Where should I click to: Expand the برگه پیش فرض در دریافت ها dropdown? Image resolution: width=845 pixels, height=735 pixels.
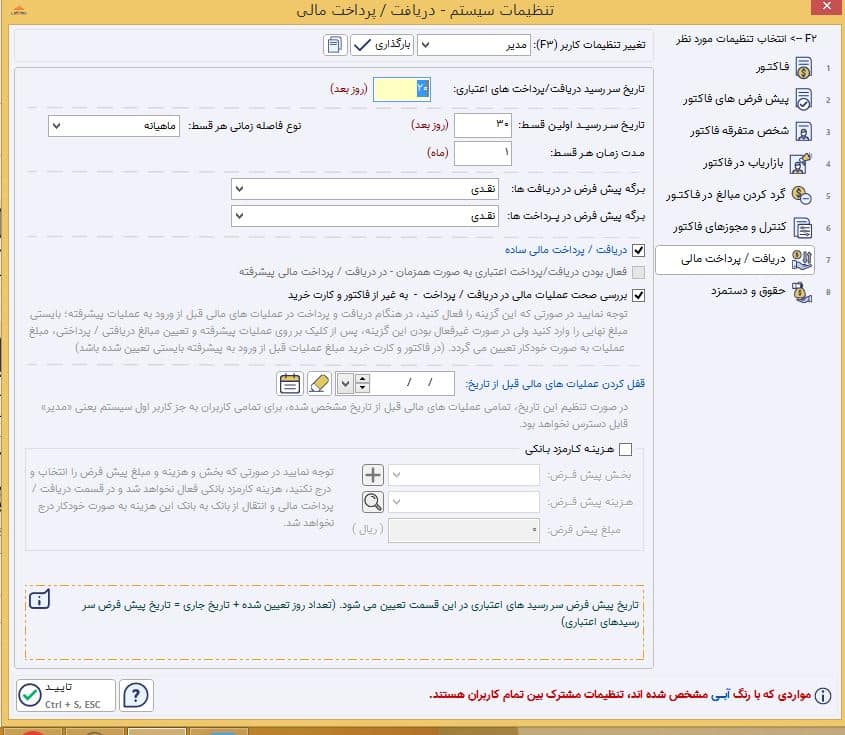pyautogui.click(x=365, y=189)
